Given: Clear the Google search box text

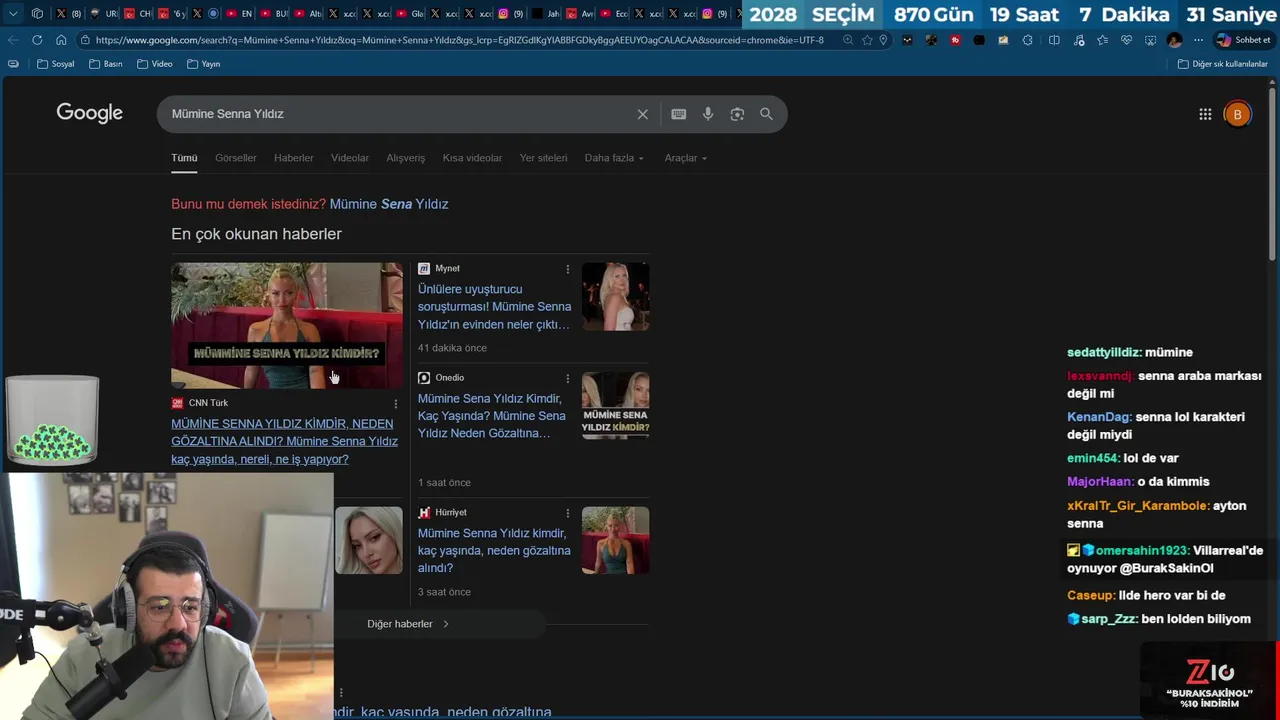Looking at the screenshot, I should (x=642, y=114).
